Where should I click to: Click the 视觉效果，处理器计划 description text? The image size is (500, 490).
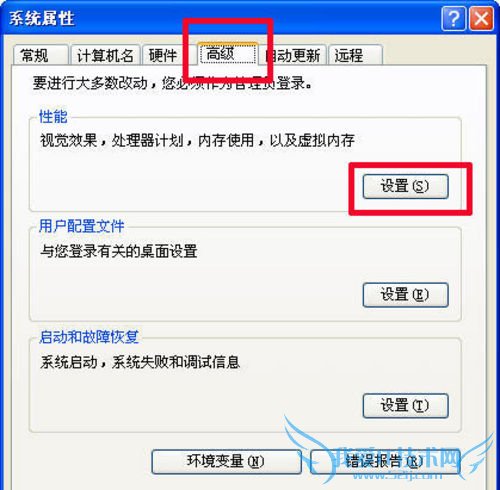coord(112,140)
